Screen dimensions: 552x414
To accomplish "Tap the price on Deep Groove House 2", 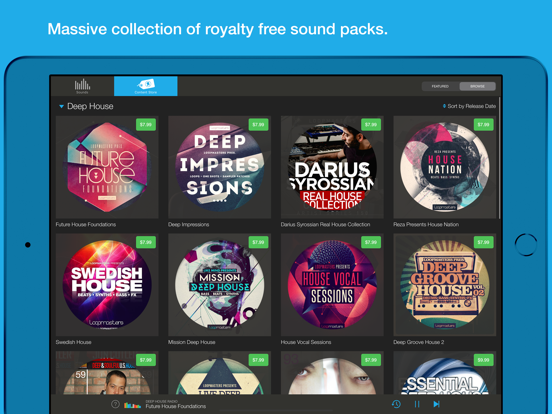I will point(484,242).
